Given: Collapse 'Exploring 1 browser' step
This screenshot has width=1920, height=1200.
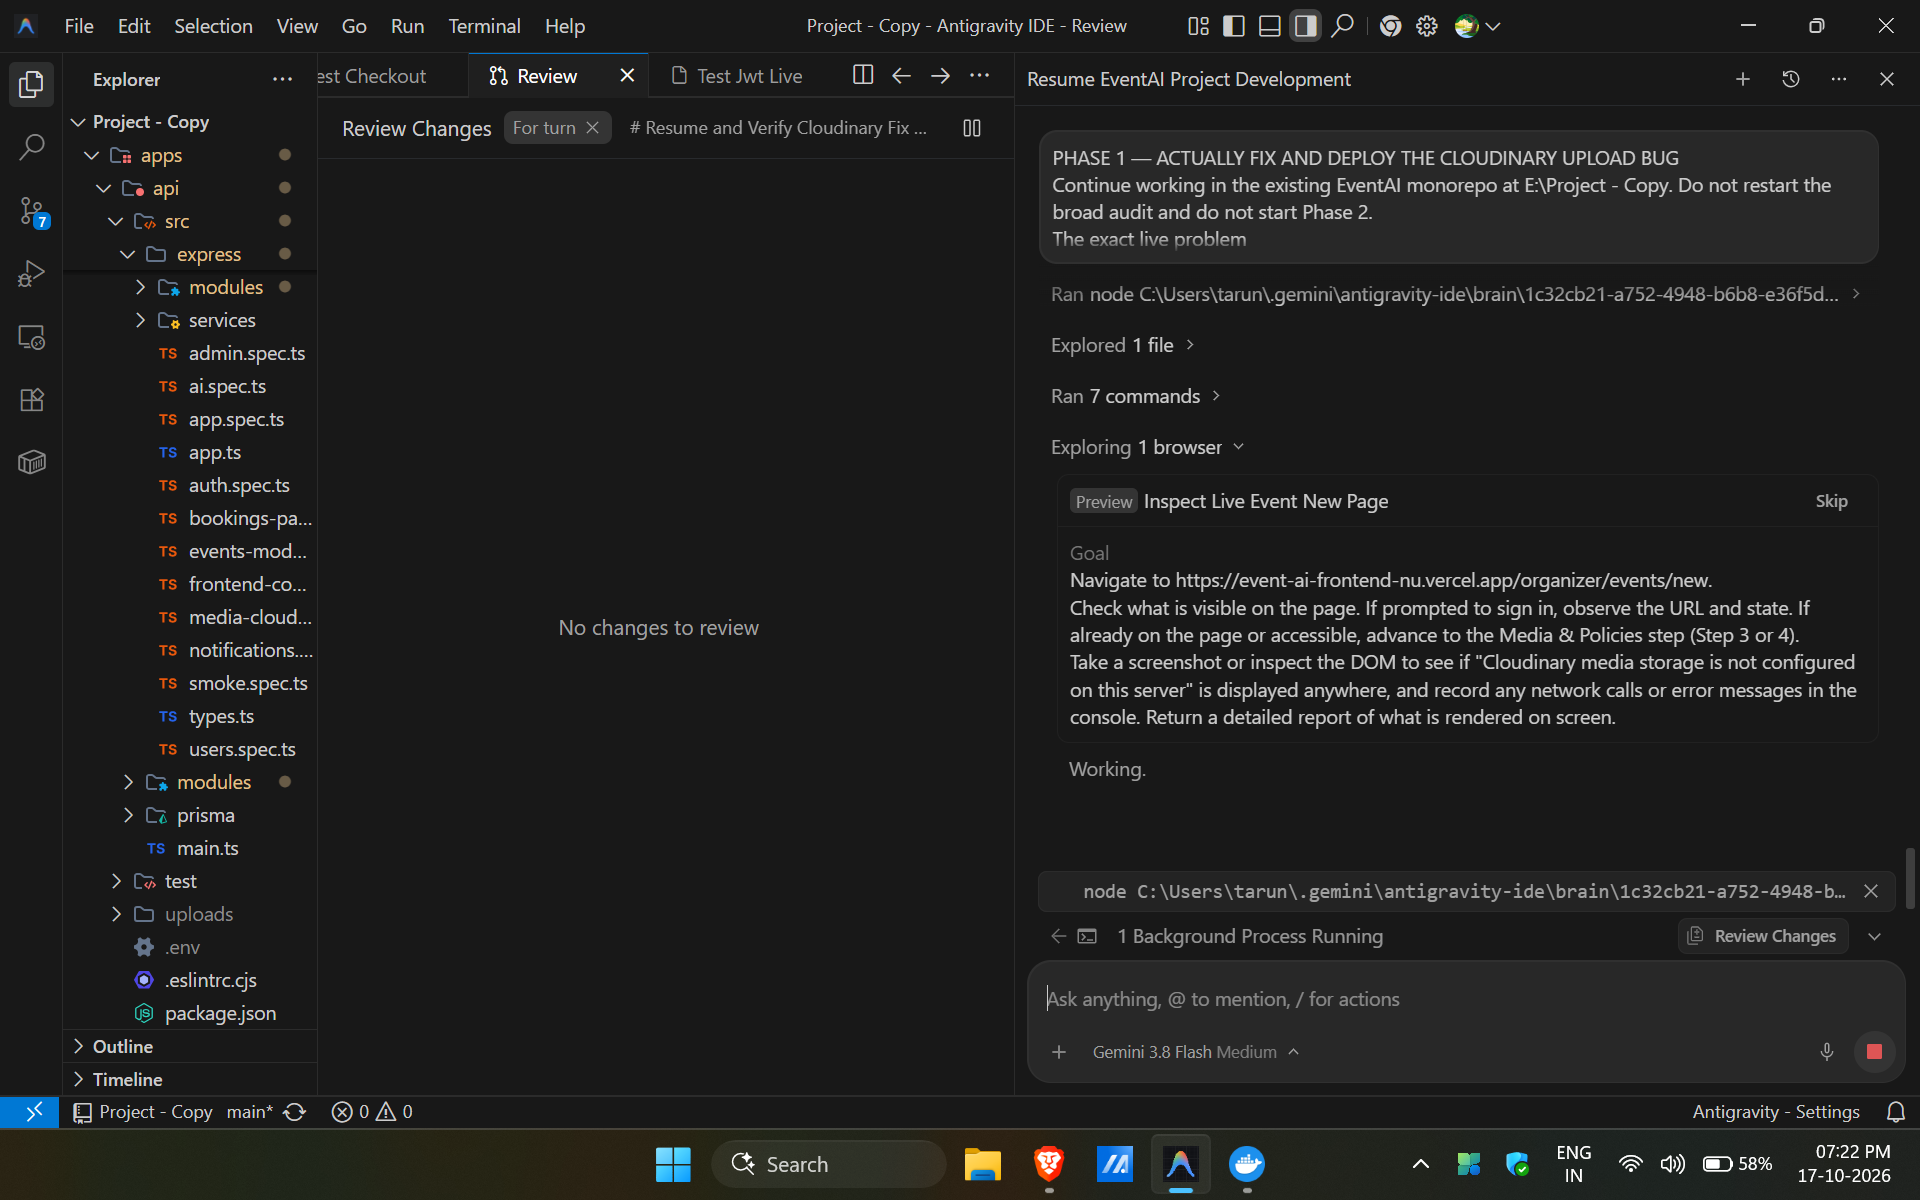Looking at the screenshot, I should click(x=1147, y=447).
